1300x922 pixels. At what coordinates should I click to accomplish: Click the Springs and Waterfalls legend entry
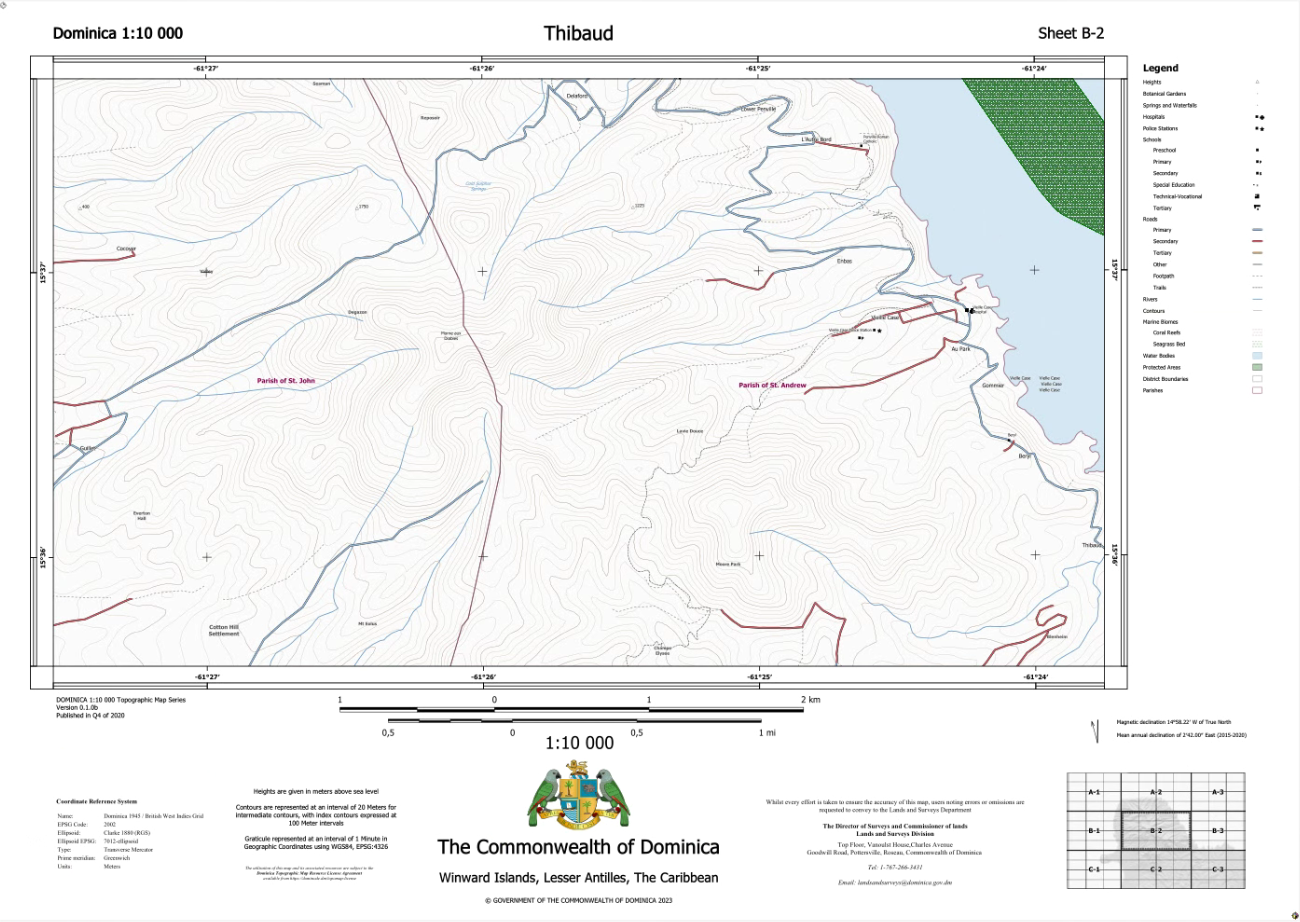click(1170, 105)
